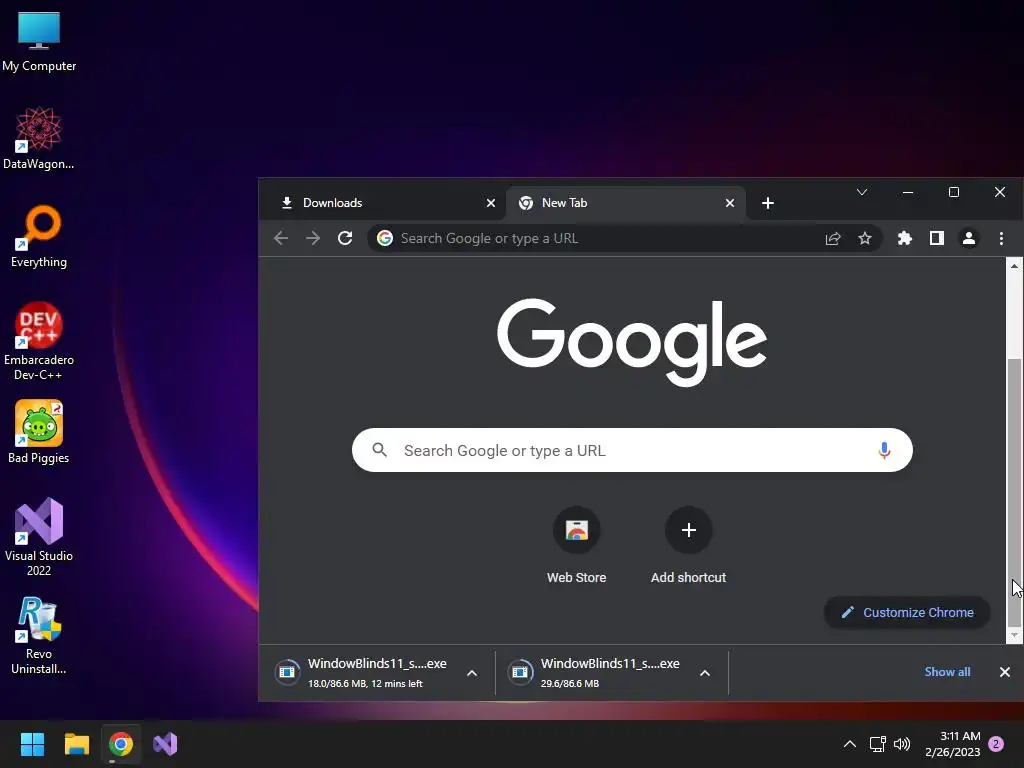The image size is (1024, 768).
Task: Switch to the New Tab tab
Action: (x=625, y=203)
